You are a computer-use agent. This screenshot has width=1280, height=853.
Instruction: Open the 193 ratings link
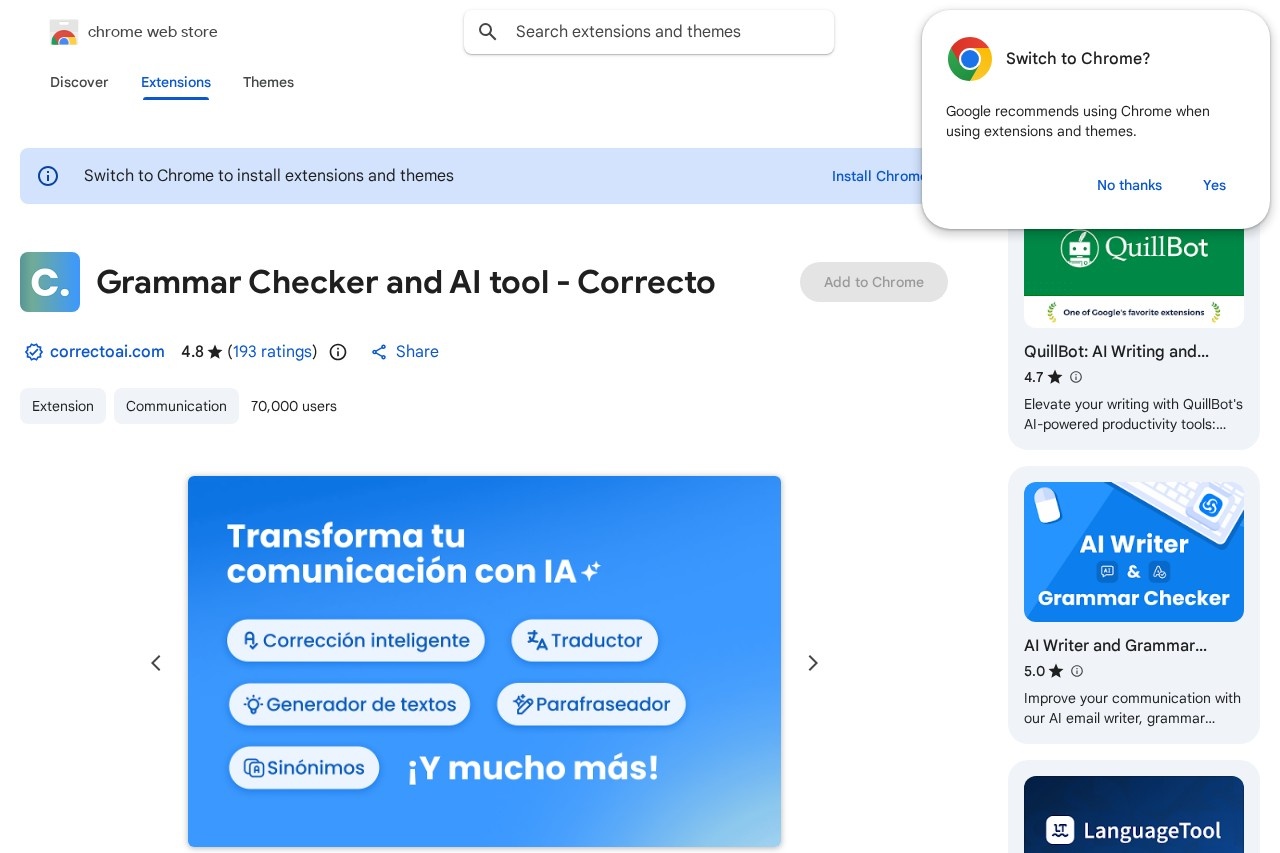[x=272, y=352]
